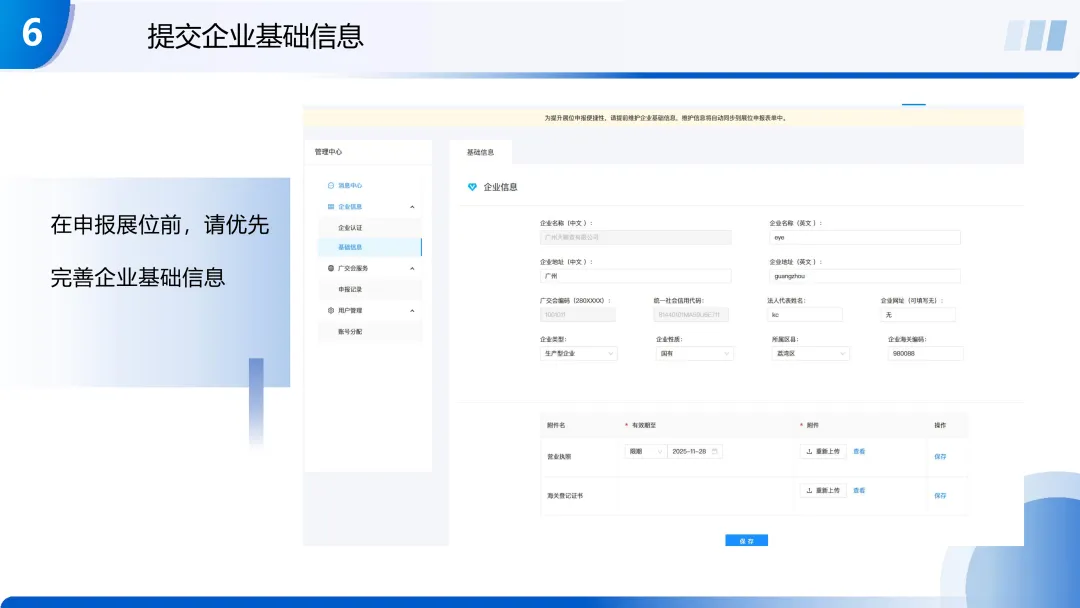Click the 企业地址(中文) input containing 广州
The height and width of the screenshot is (608, 1080).
[x=636, y=275]
